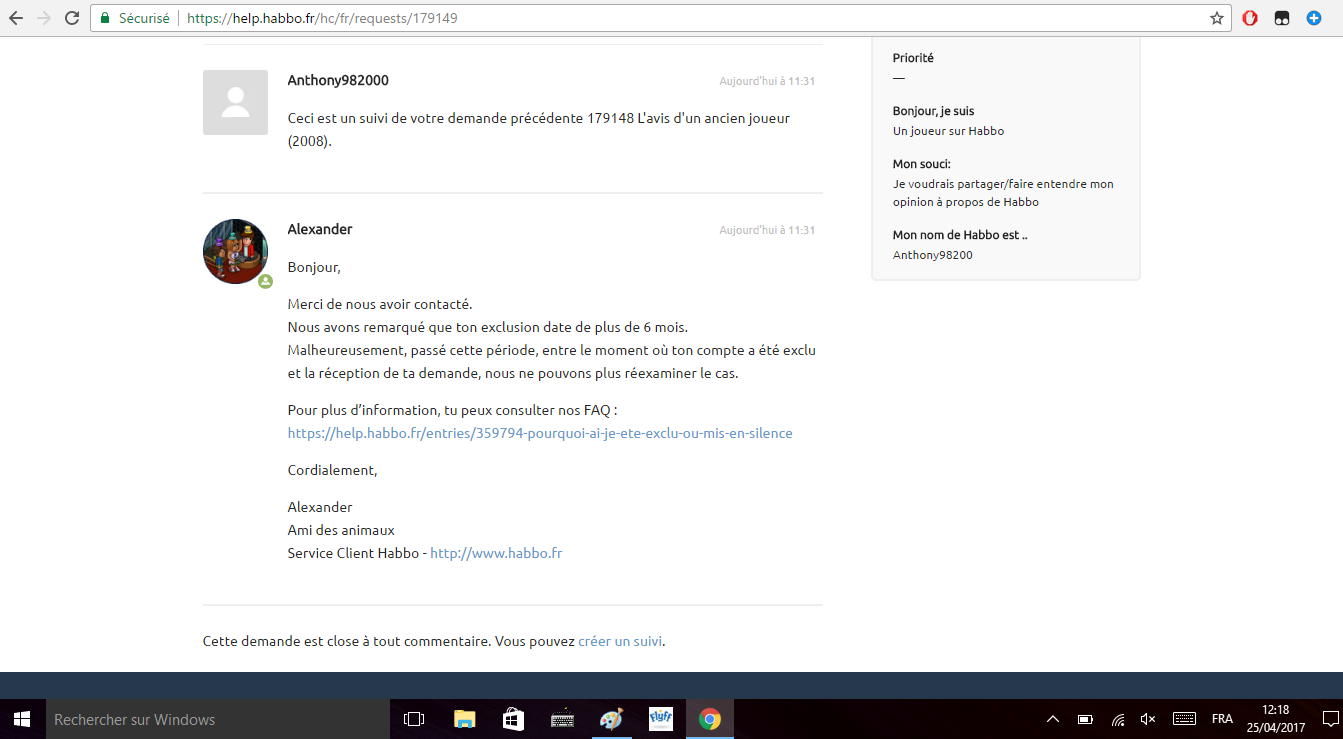Open the http://www.habbo.fr link
Screen dimensions: 1343x739
pos(496,553)
